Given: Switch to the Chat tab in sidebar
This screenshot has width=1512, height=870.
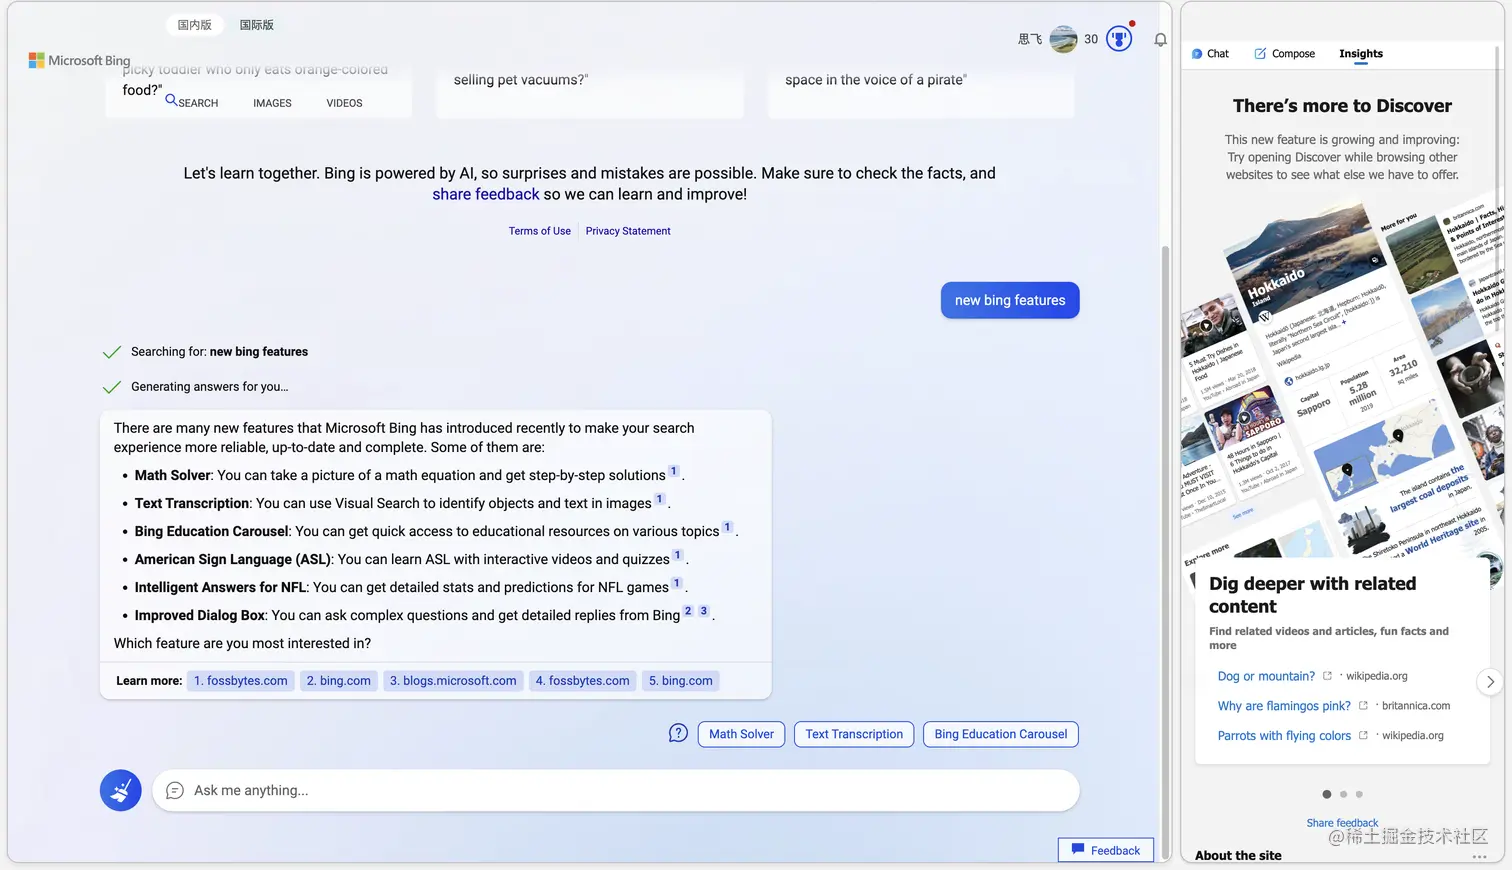Looking at the screenshot, I should [x=1210, y=54].
